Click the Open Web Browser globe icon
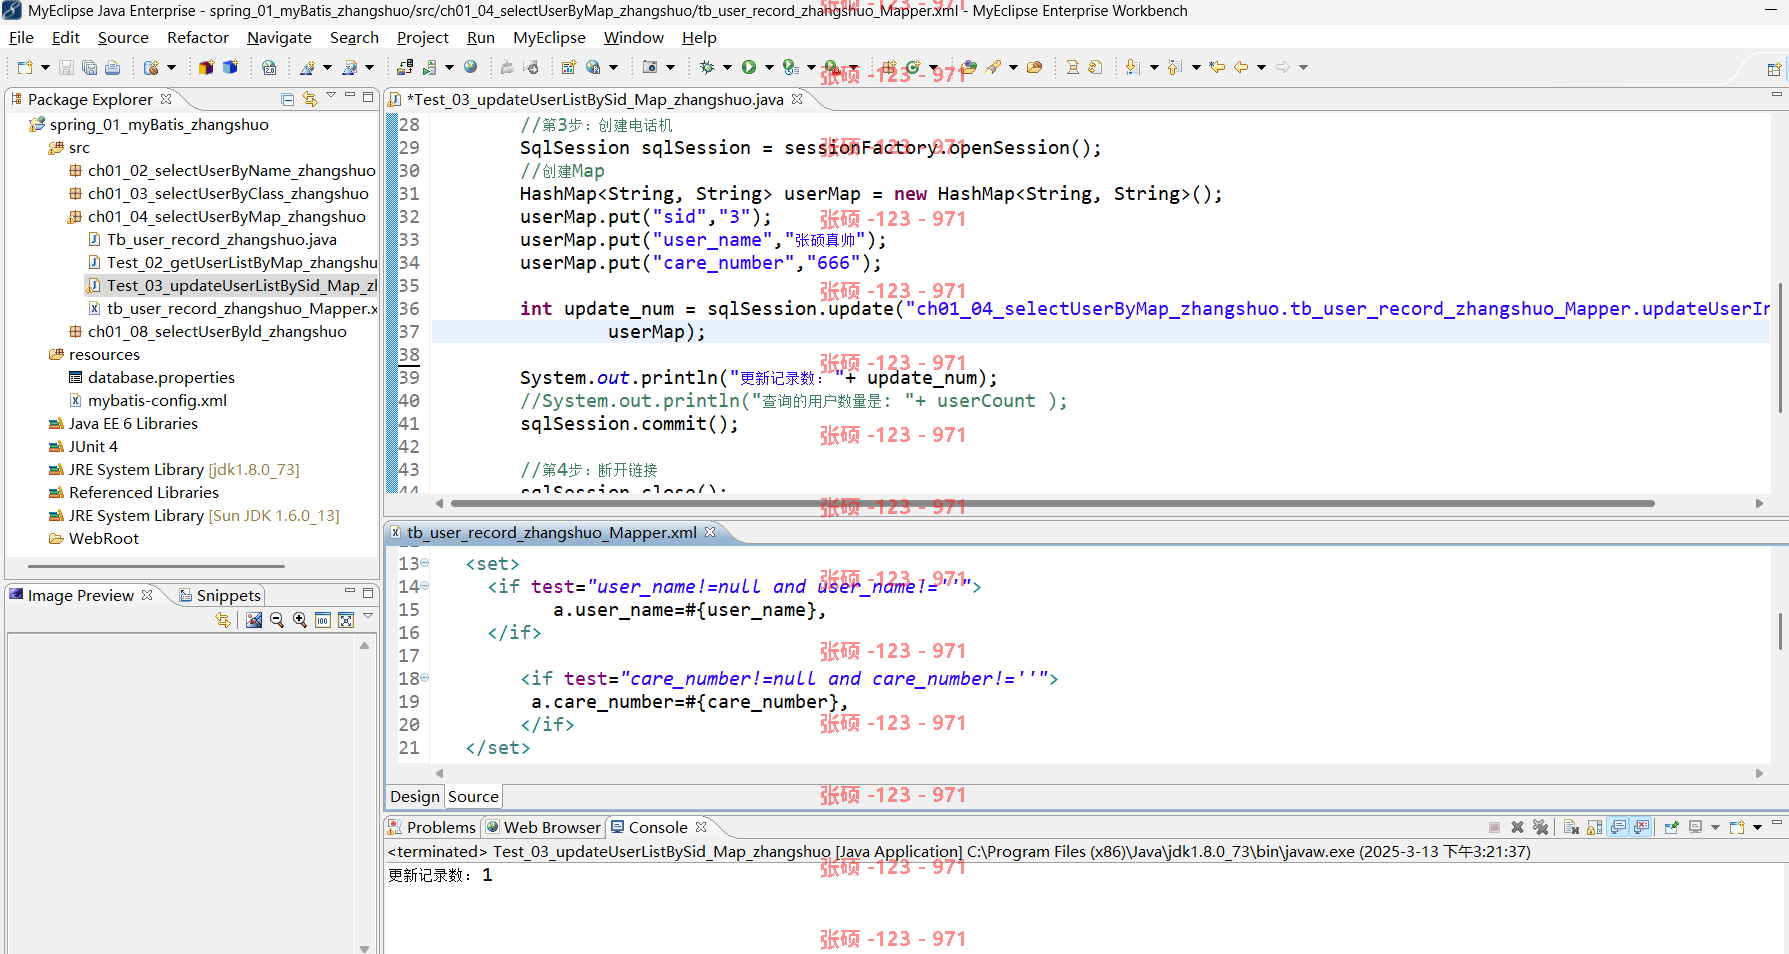Viewport: 1789px width, 954px height. tap(470, 68)
